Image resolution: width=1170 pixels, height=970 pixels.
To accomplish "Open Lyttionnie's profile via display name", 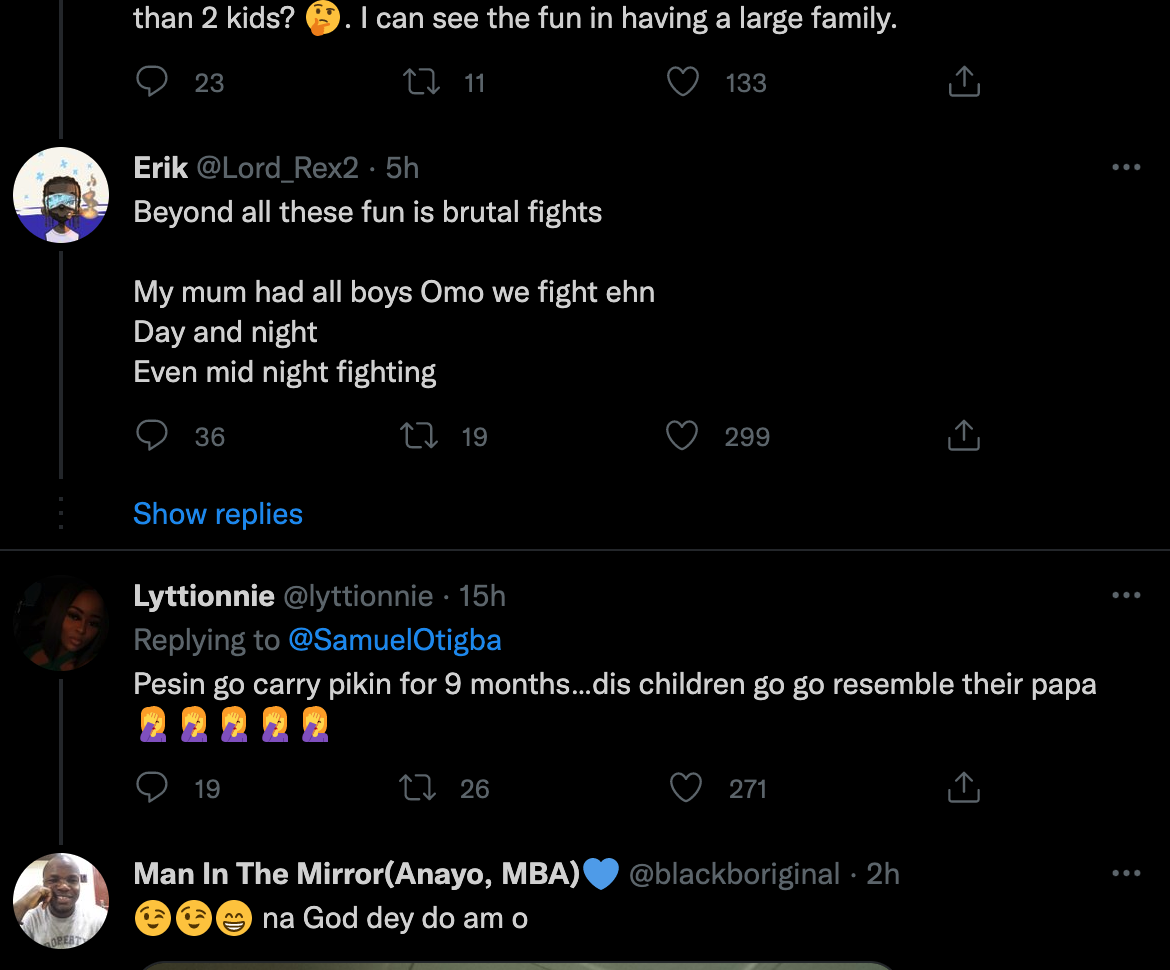I will pos(204,596).
